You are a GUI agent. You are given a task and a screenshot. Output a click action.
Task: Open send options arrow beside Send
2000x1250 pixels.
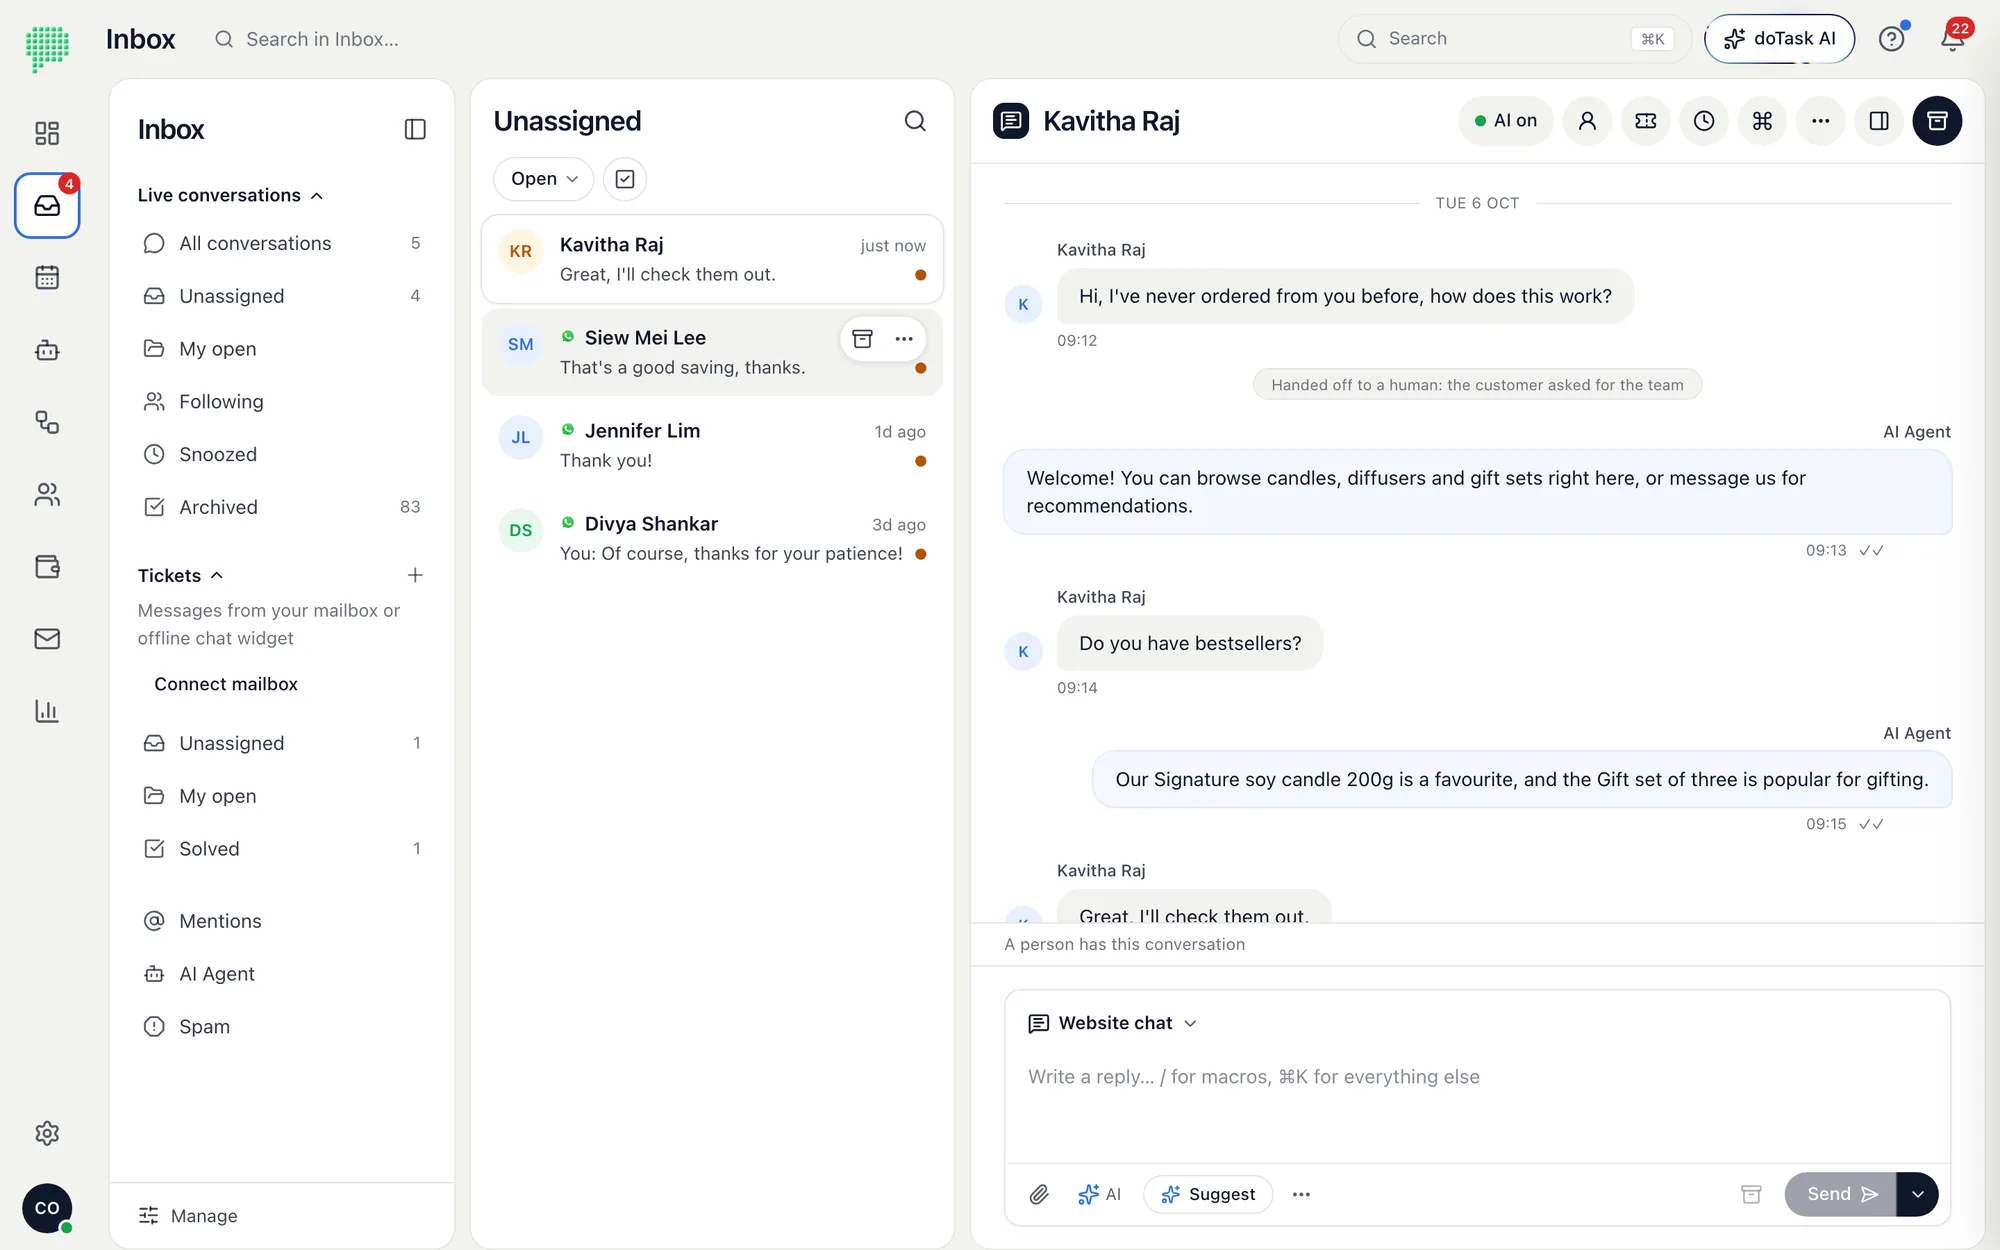click(x=1917, y=1194)
